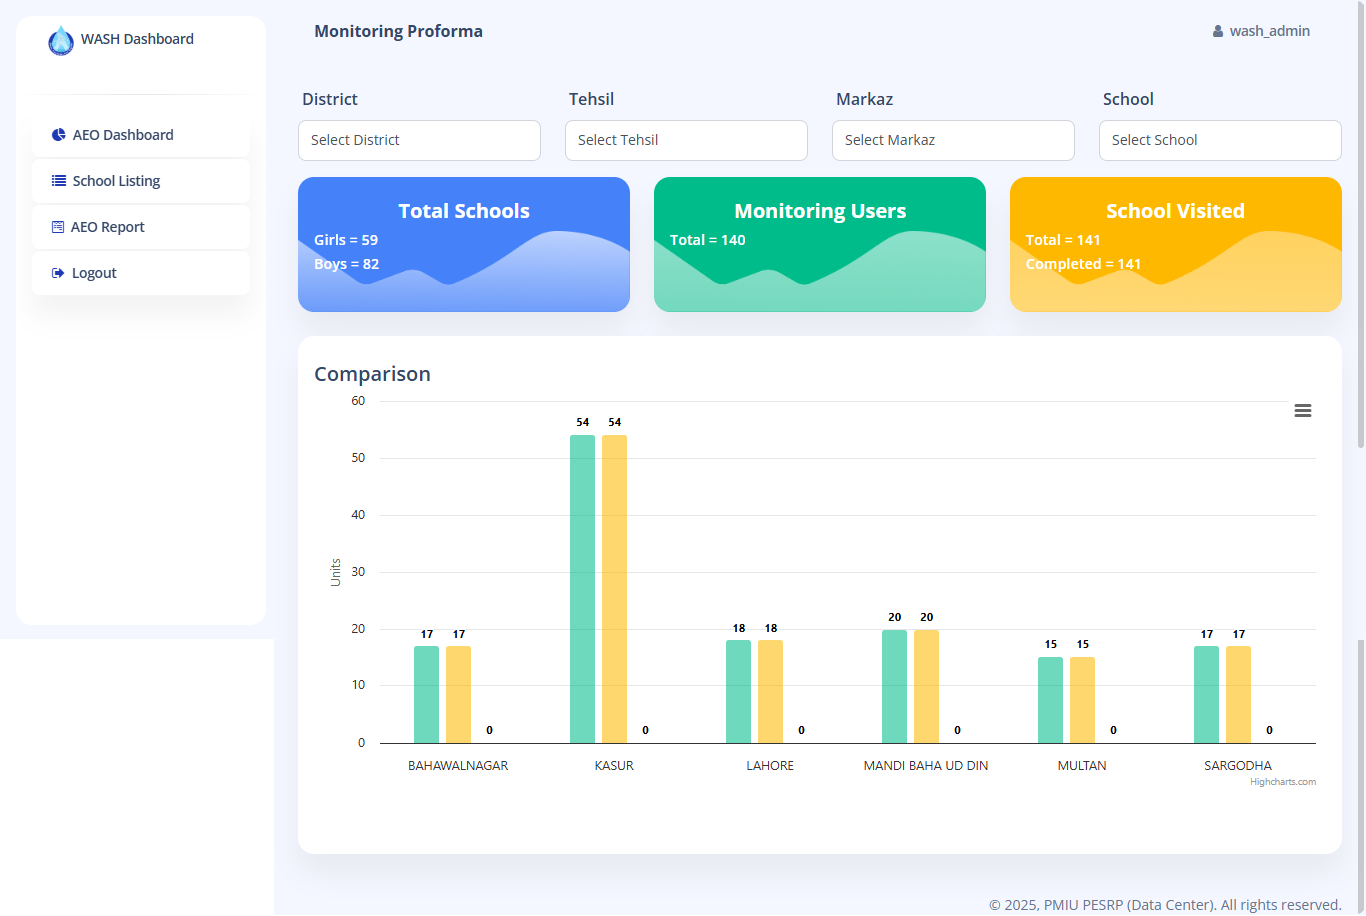
Task: Click the AEO Report newspaper icon
Action: point(58,227)
